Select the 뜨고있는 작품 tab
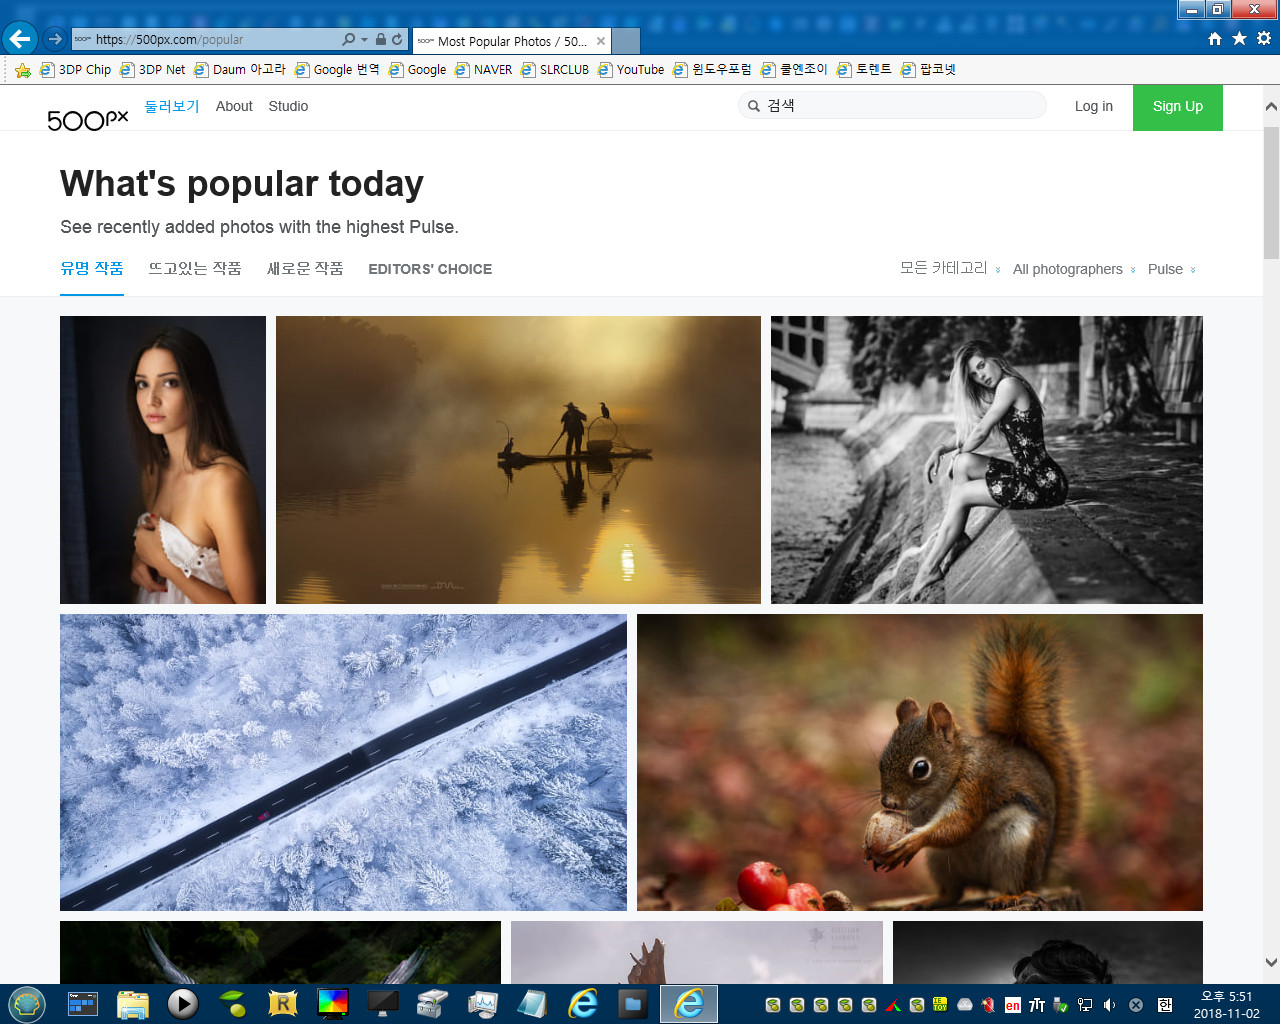The width and height of the screenshot is (1280, 1024). point(195,268)
